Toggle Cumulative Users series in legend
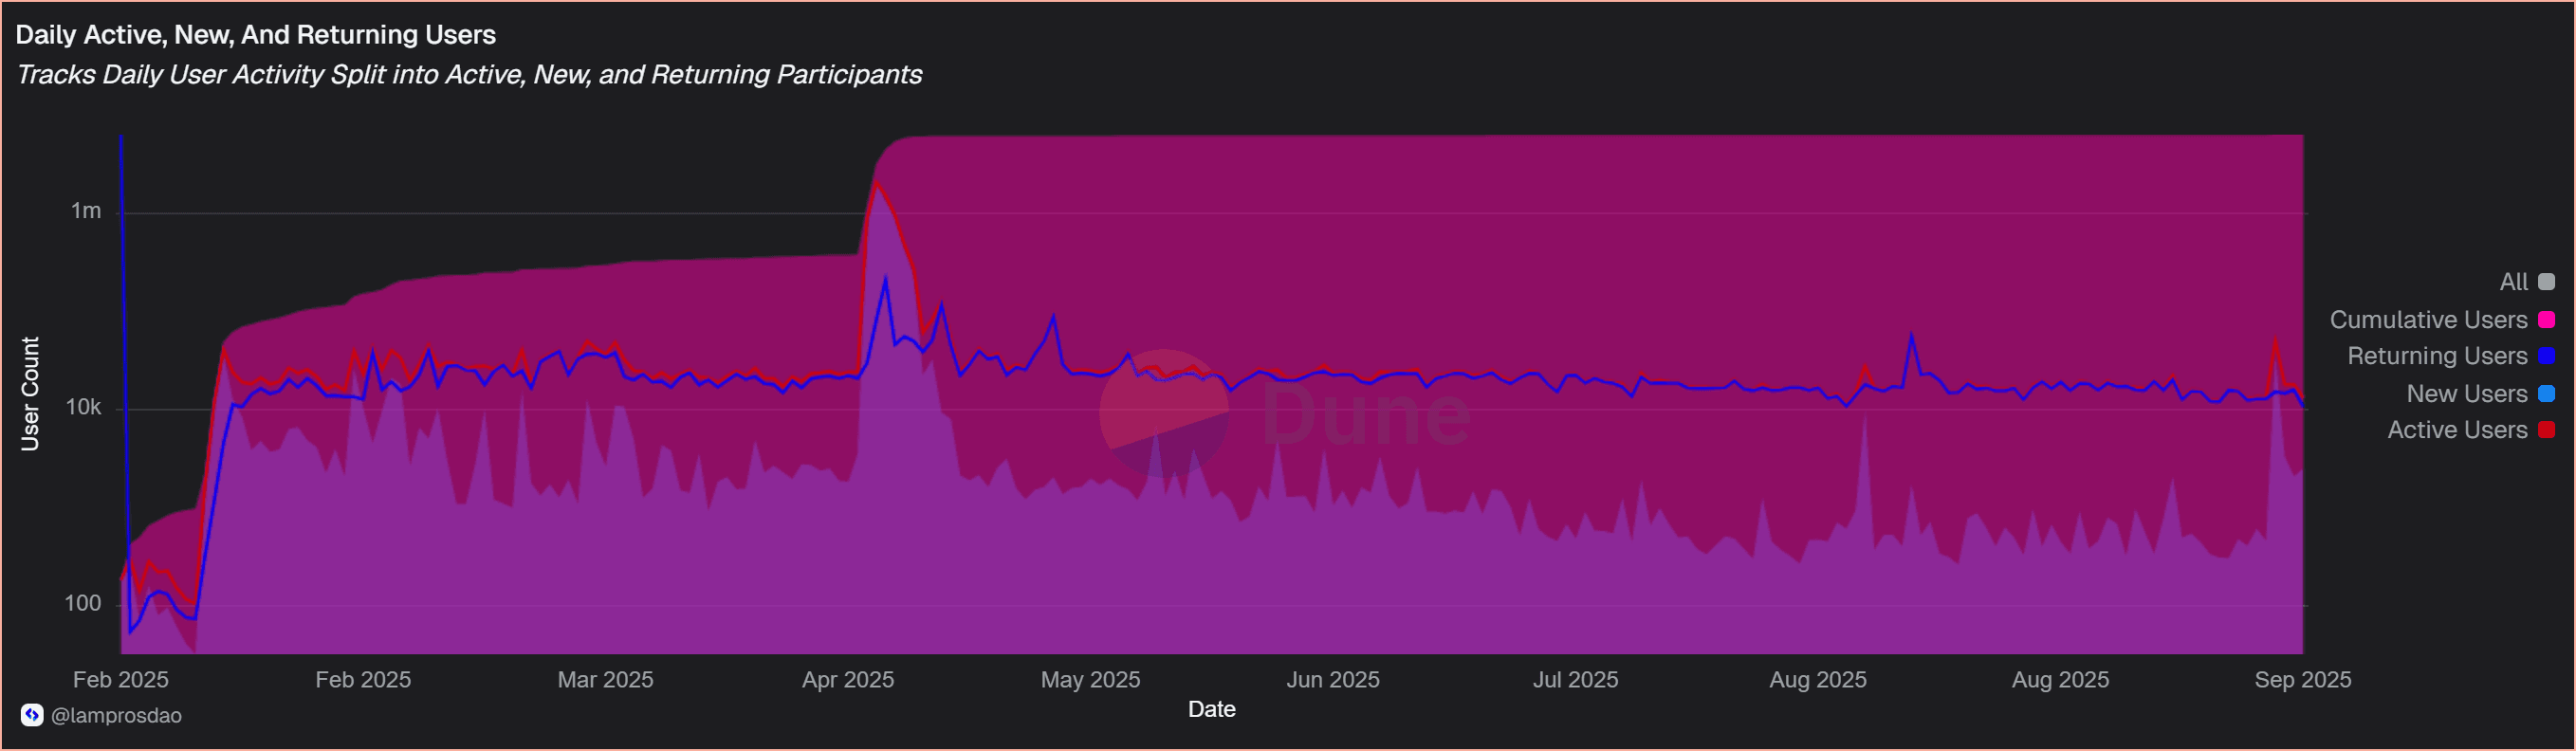The height and width of the screenshot is (751, 2576). (2441, 320)
